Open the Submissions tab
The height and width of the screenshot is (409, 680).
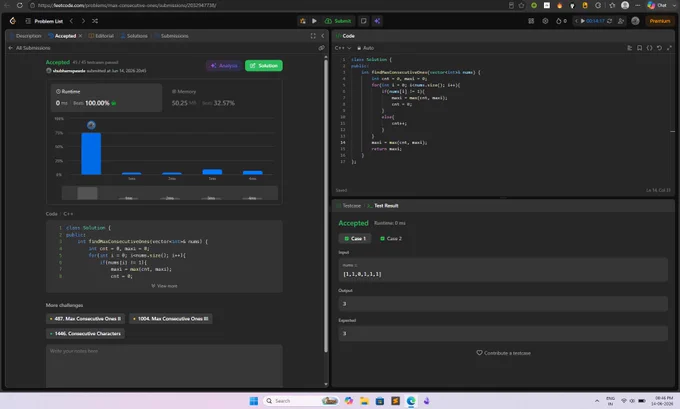coord(172,36)
